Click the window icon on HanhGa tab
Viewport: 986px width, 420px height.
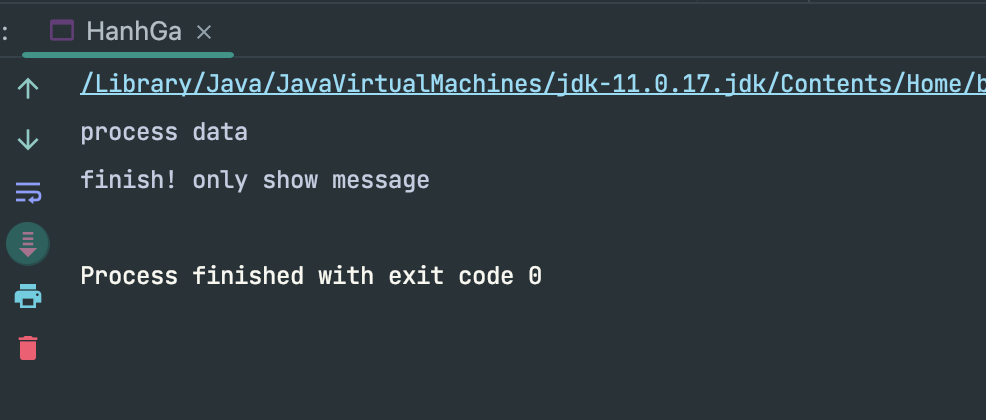coord(62,31)
